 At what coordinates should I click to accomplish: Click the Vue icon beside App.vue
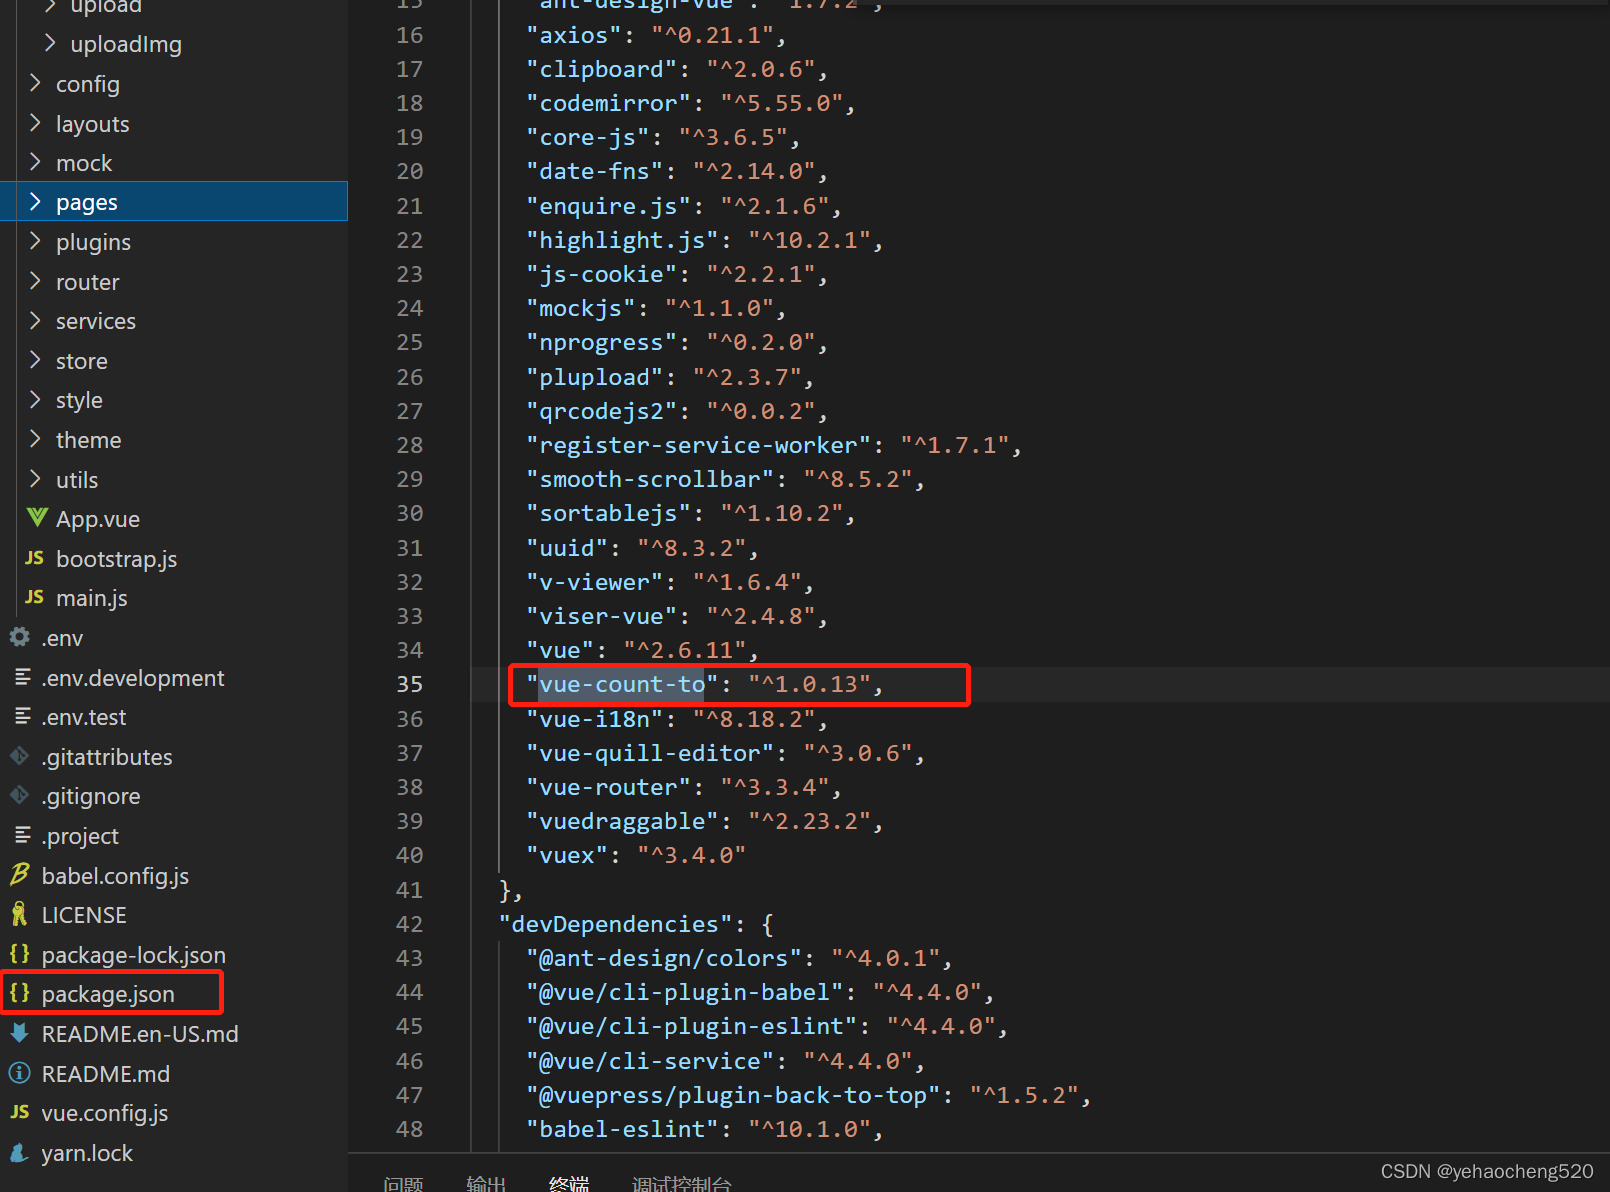pyautogui.click(x=37, y=518)
